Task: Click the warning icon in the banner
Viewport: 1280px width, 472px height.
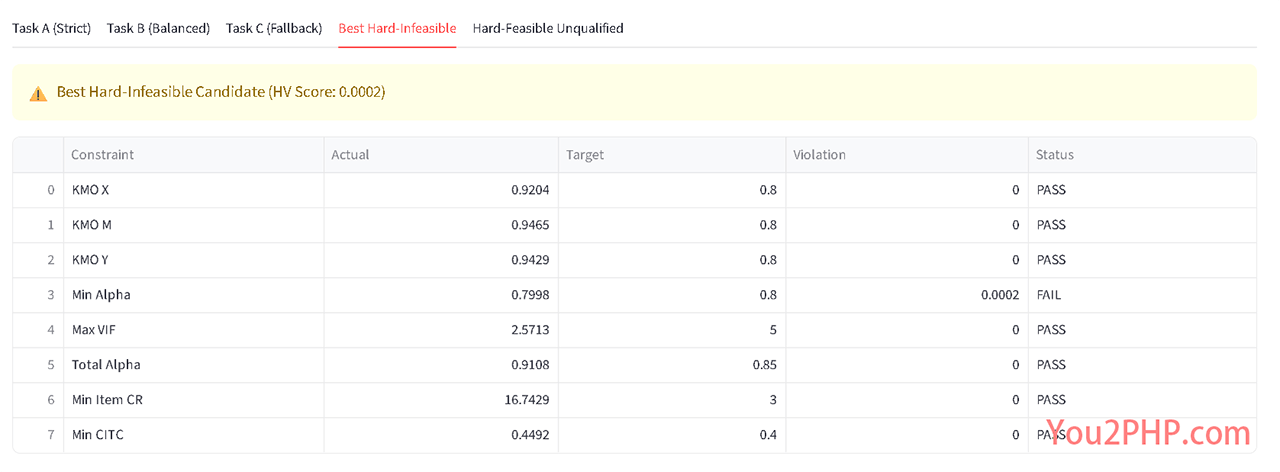Action: [38, 93]
